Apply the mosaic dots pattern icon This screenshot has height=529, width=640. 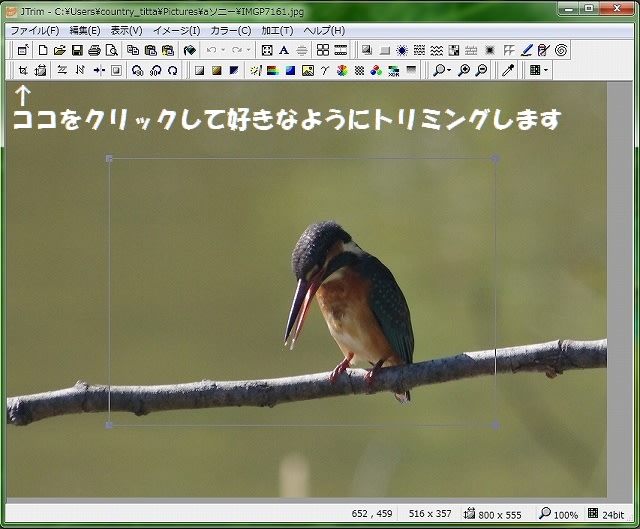tap(359, 71)
